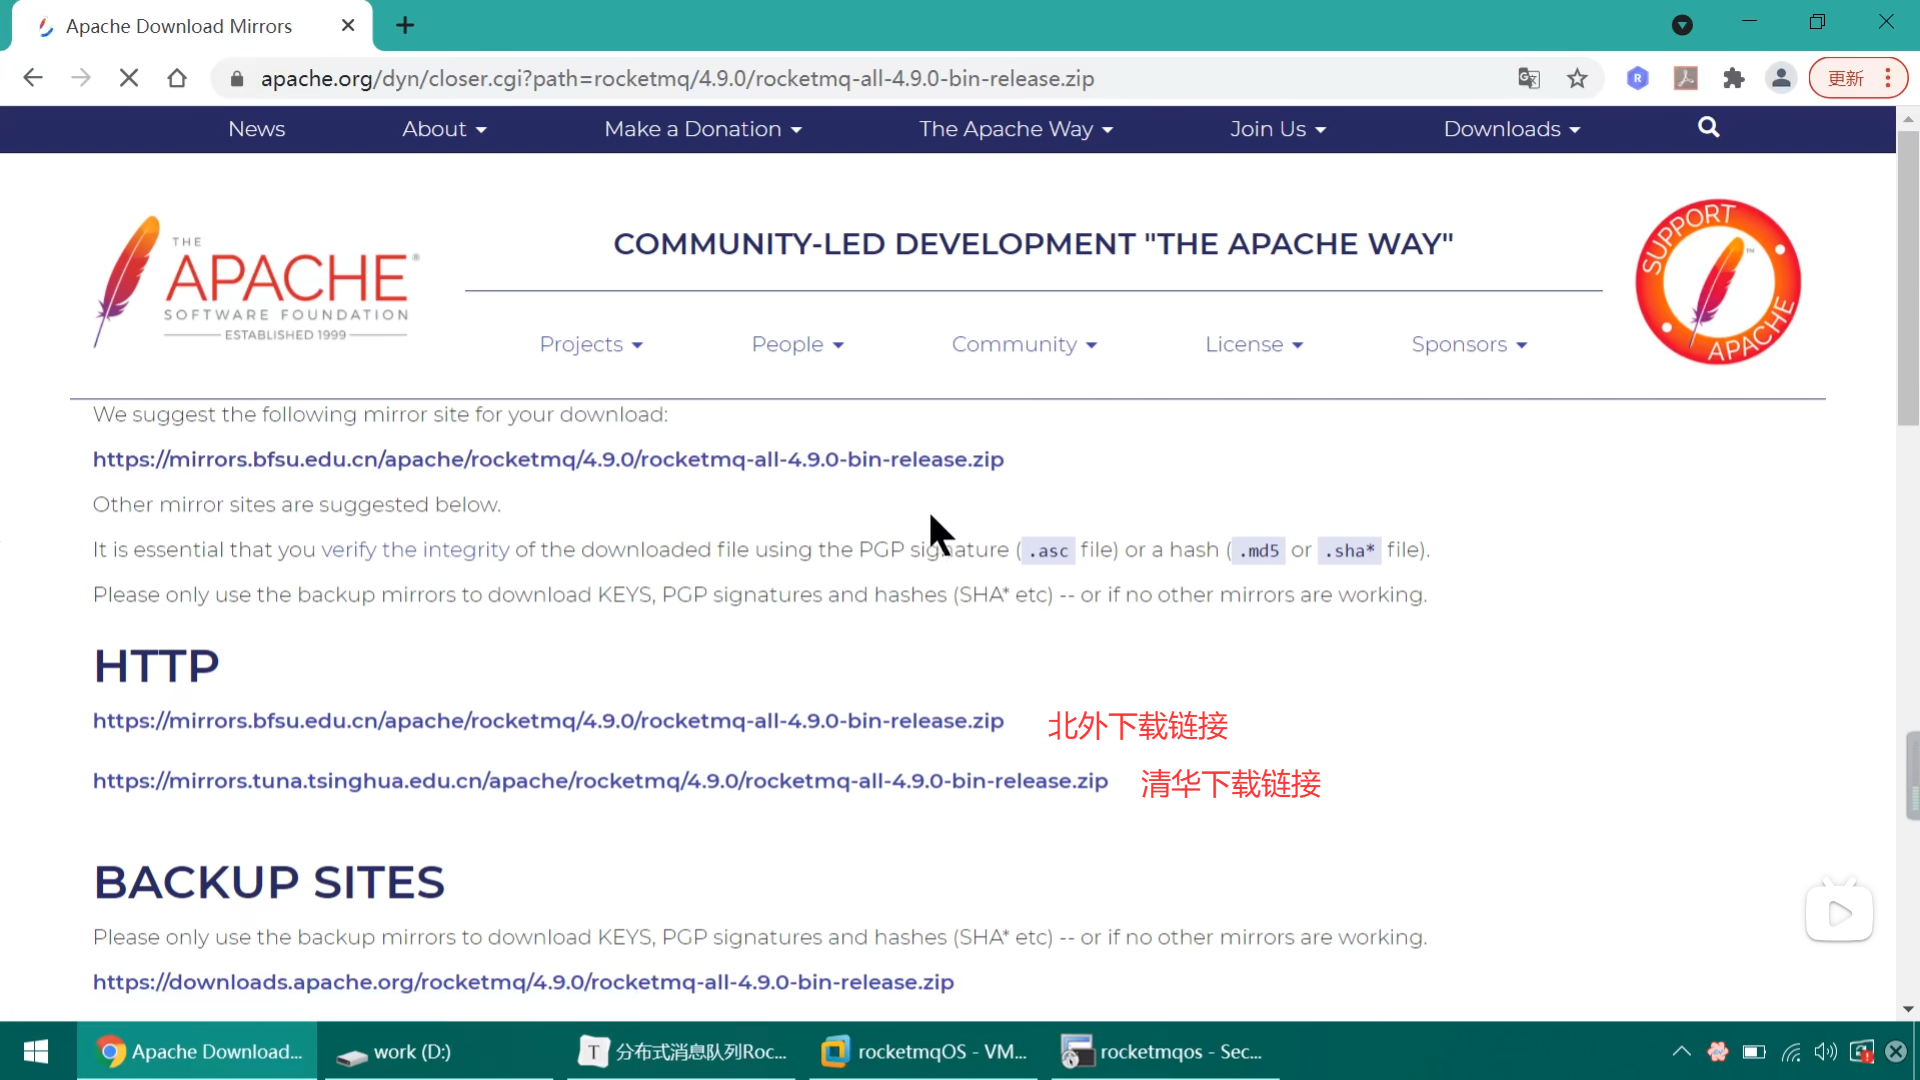This screenshot has height=1080, width=1920.
Task: Click the News menu item
Action: tap(256, 129)
